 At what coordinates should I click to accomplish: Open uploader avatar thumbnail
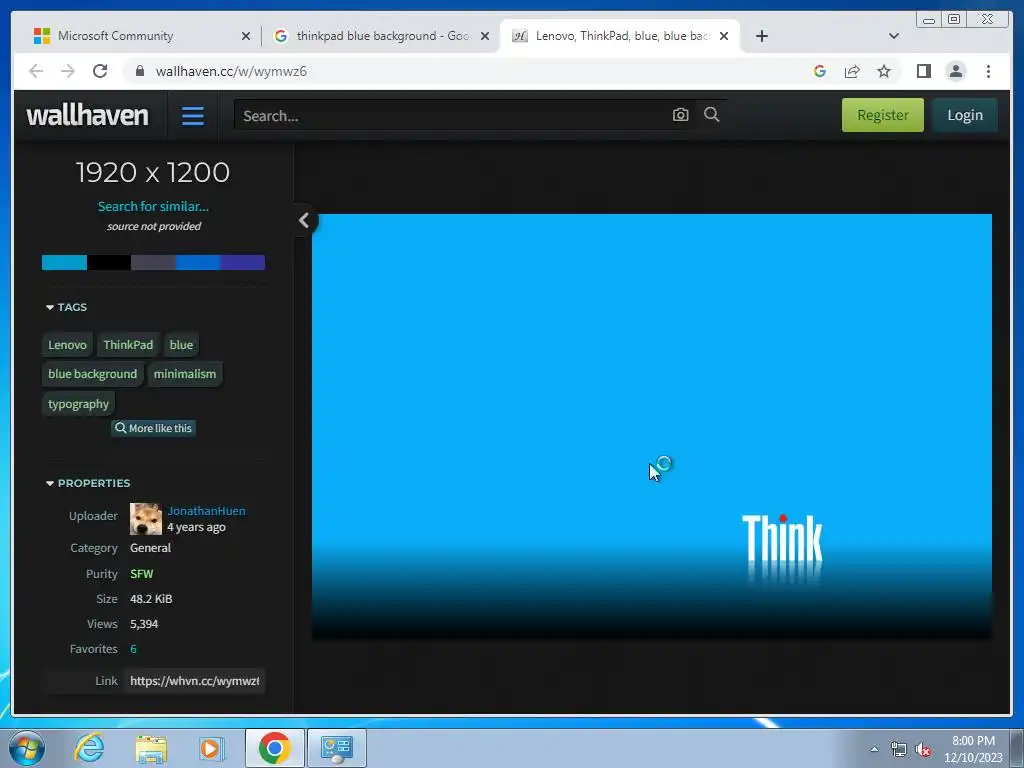tap(146, 519)
